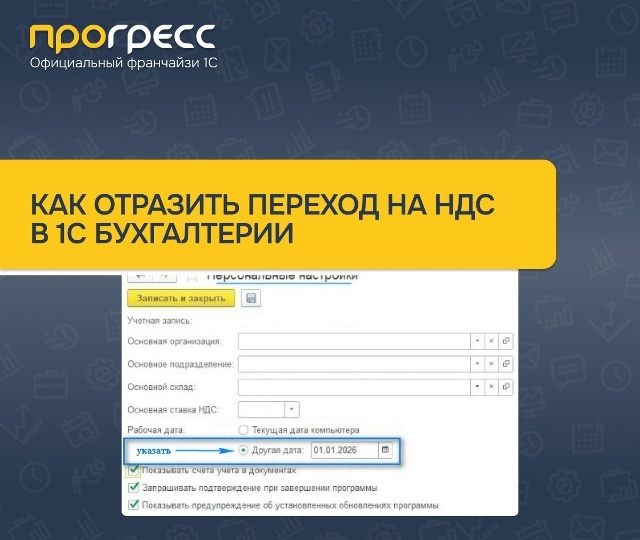
Task: Click the floppy disk save icon
Action: [x=251, y=298]
